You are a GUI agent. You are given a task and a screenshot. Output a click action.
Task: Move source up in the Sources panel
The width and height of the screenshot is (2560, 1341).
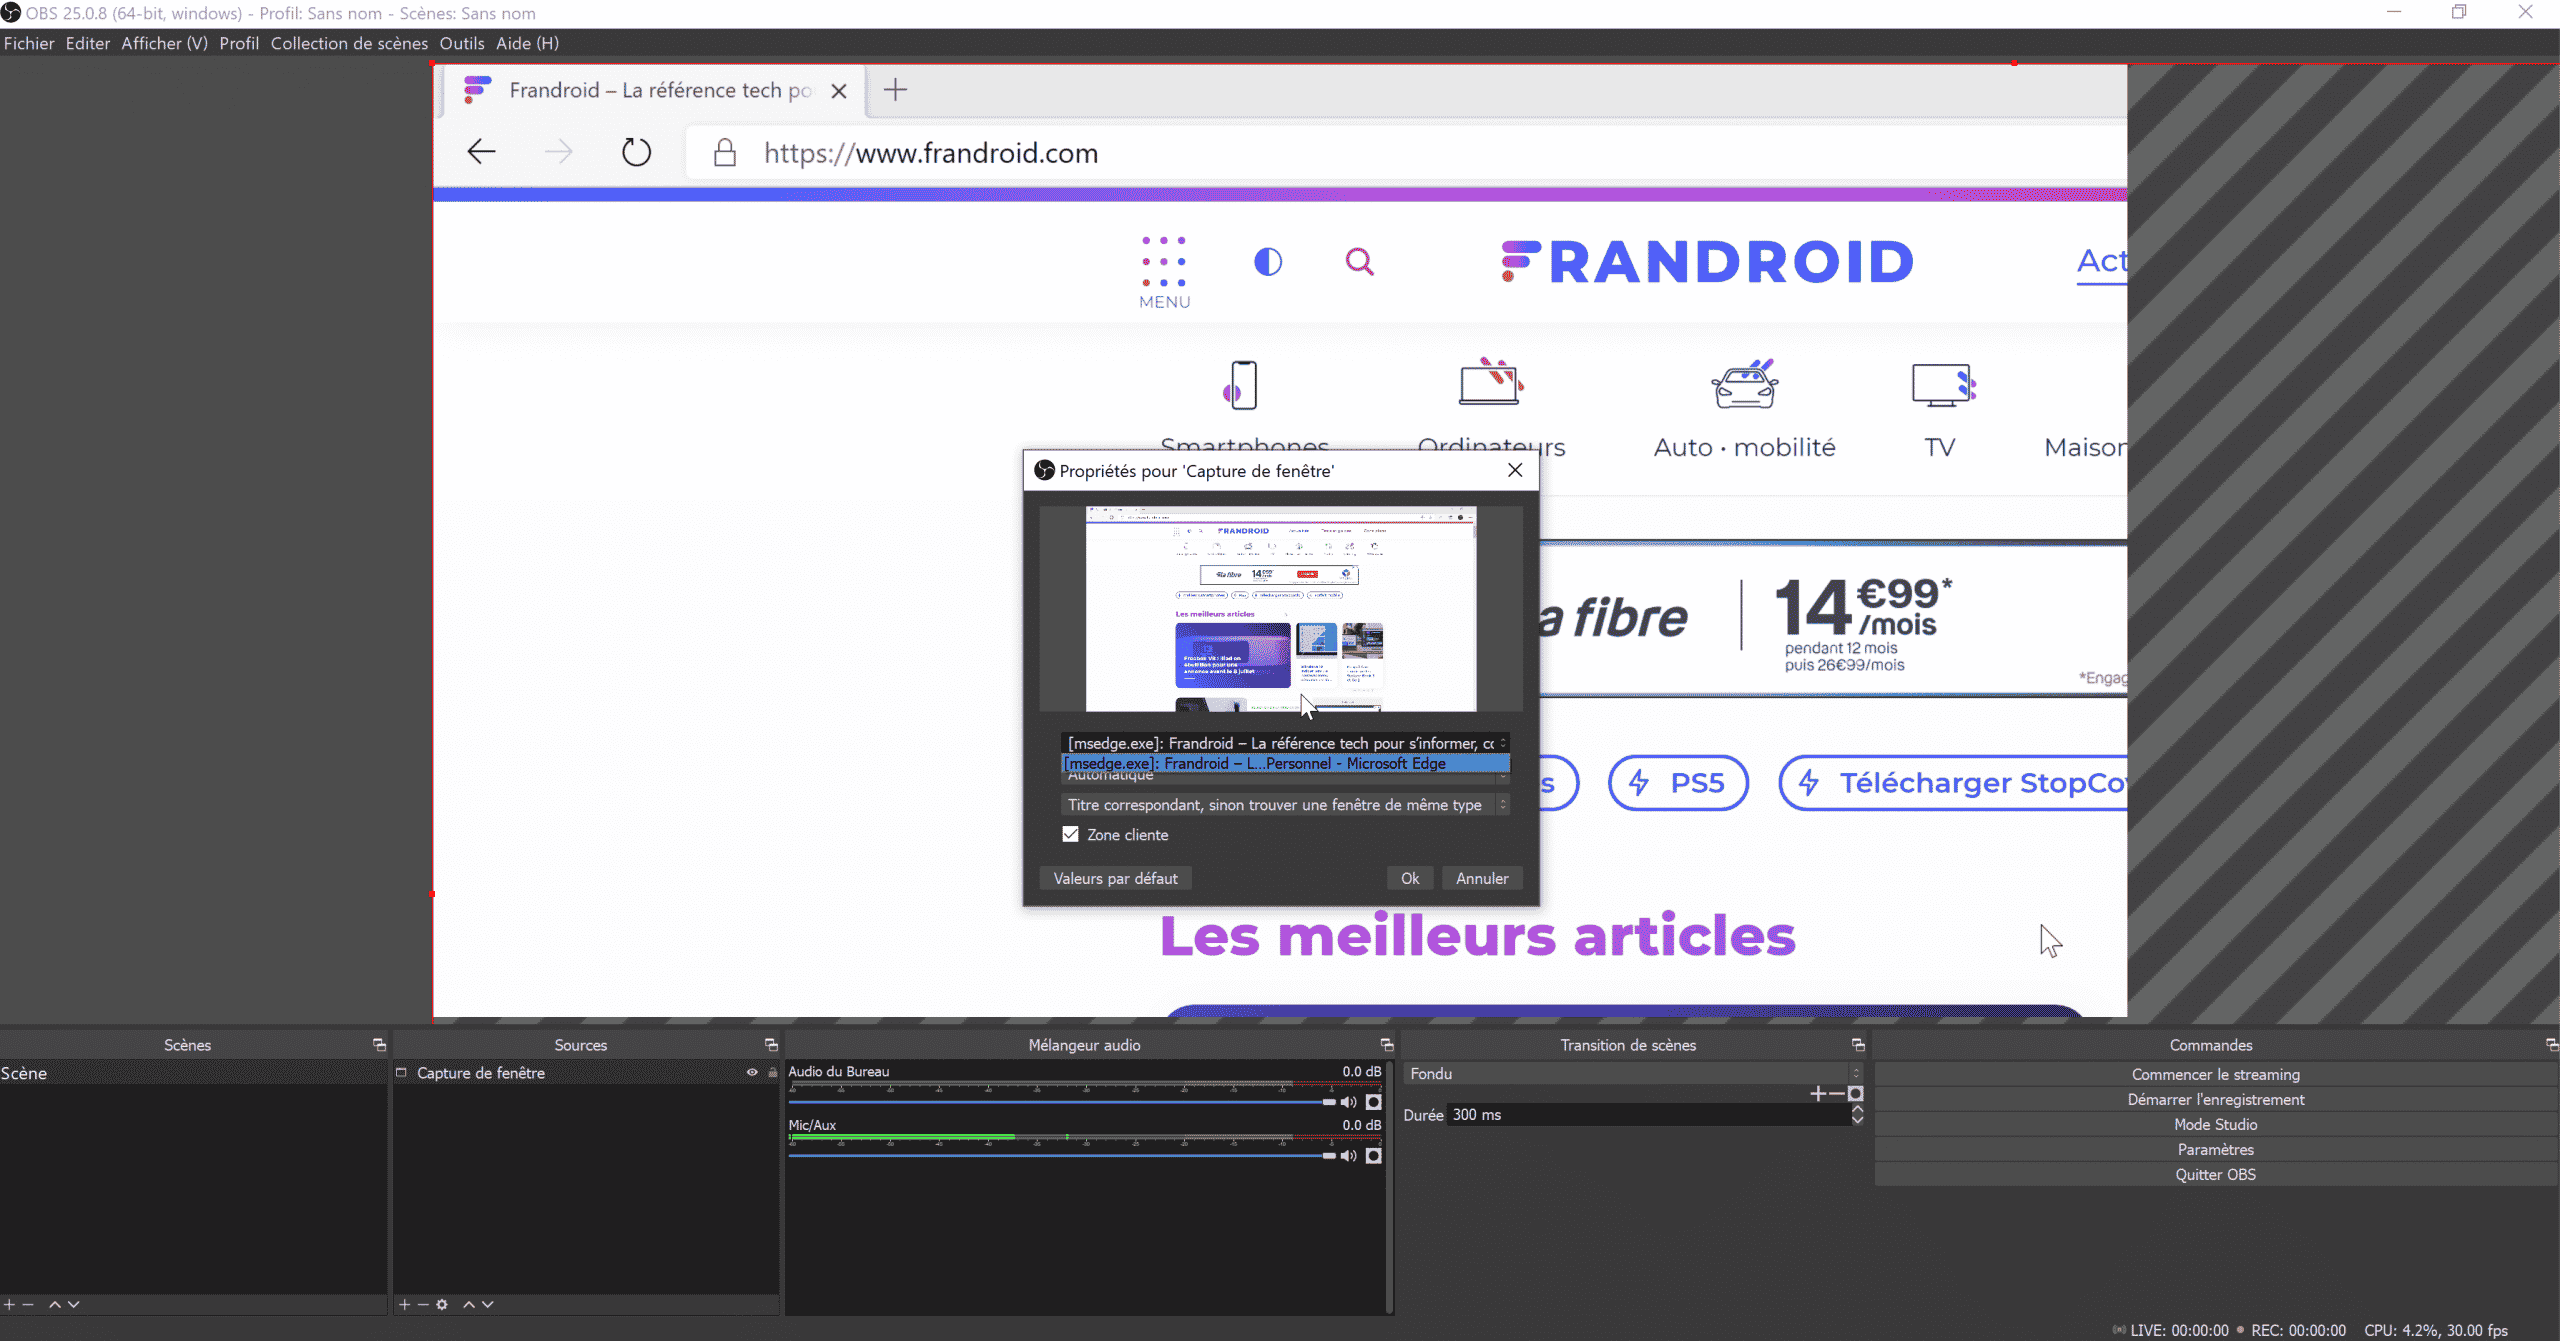pos(469,1304)
